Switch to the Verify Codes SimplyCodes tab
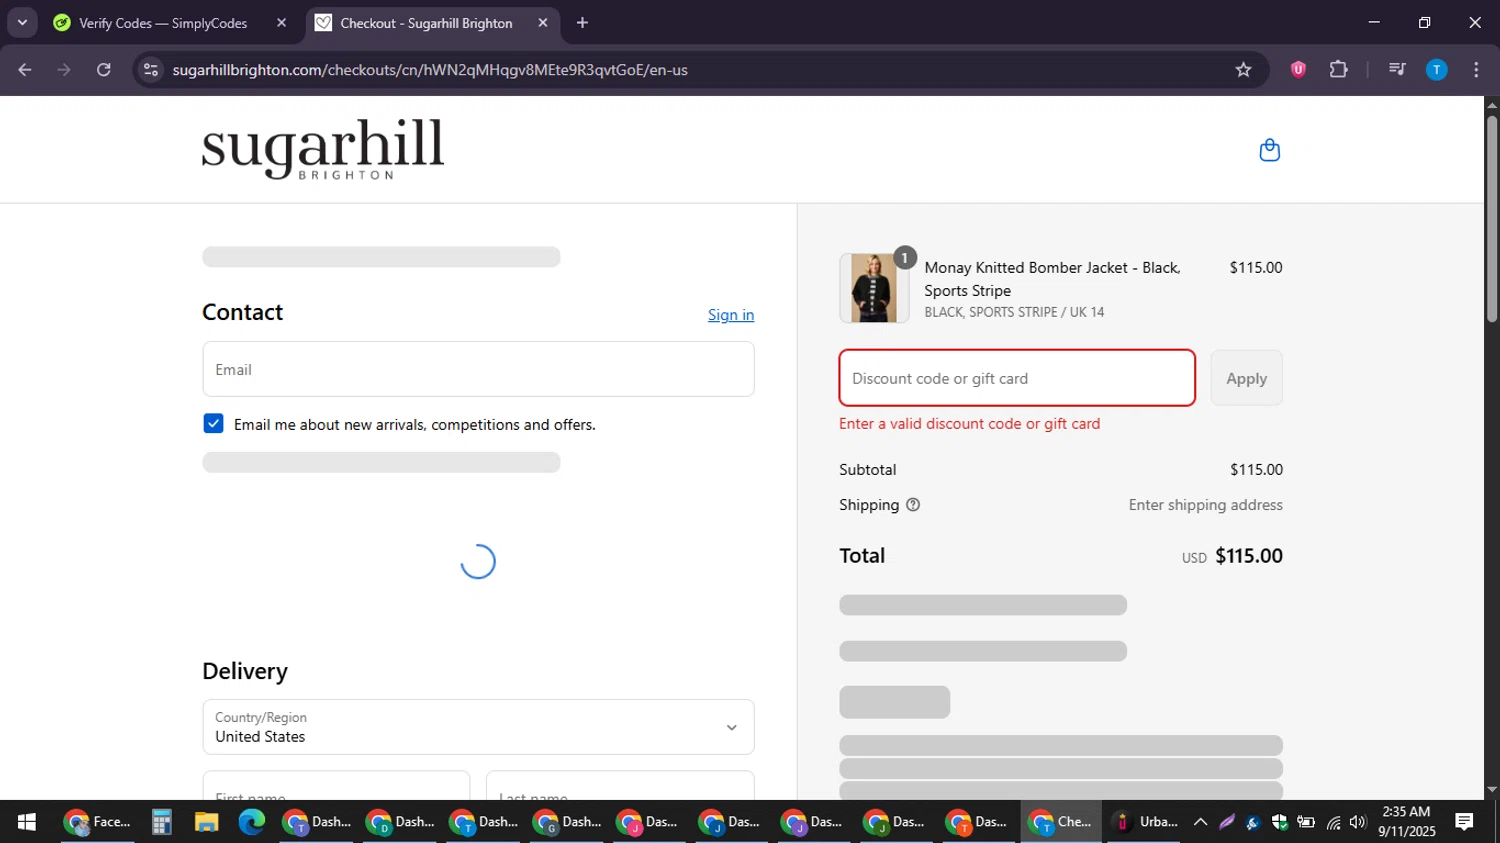The image size is (1500, 843). pyautogui.click(x=170, y=23)
